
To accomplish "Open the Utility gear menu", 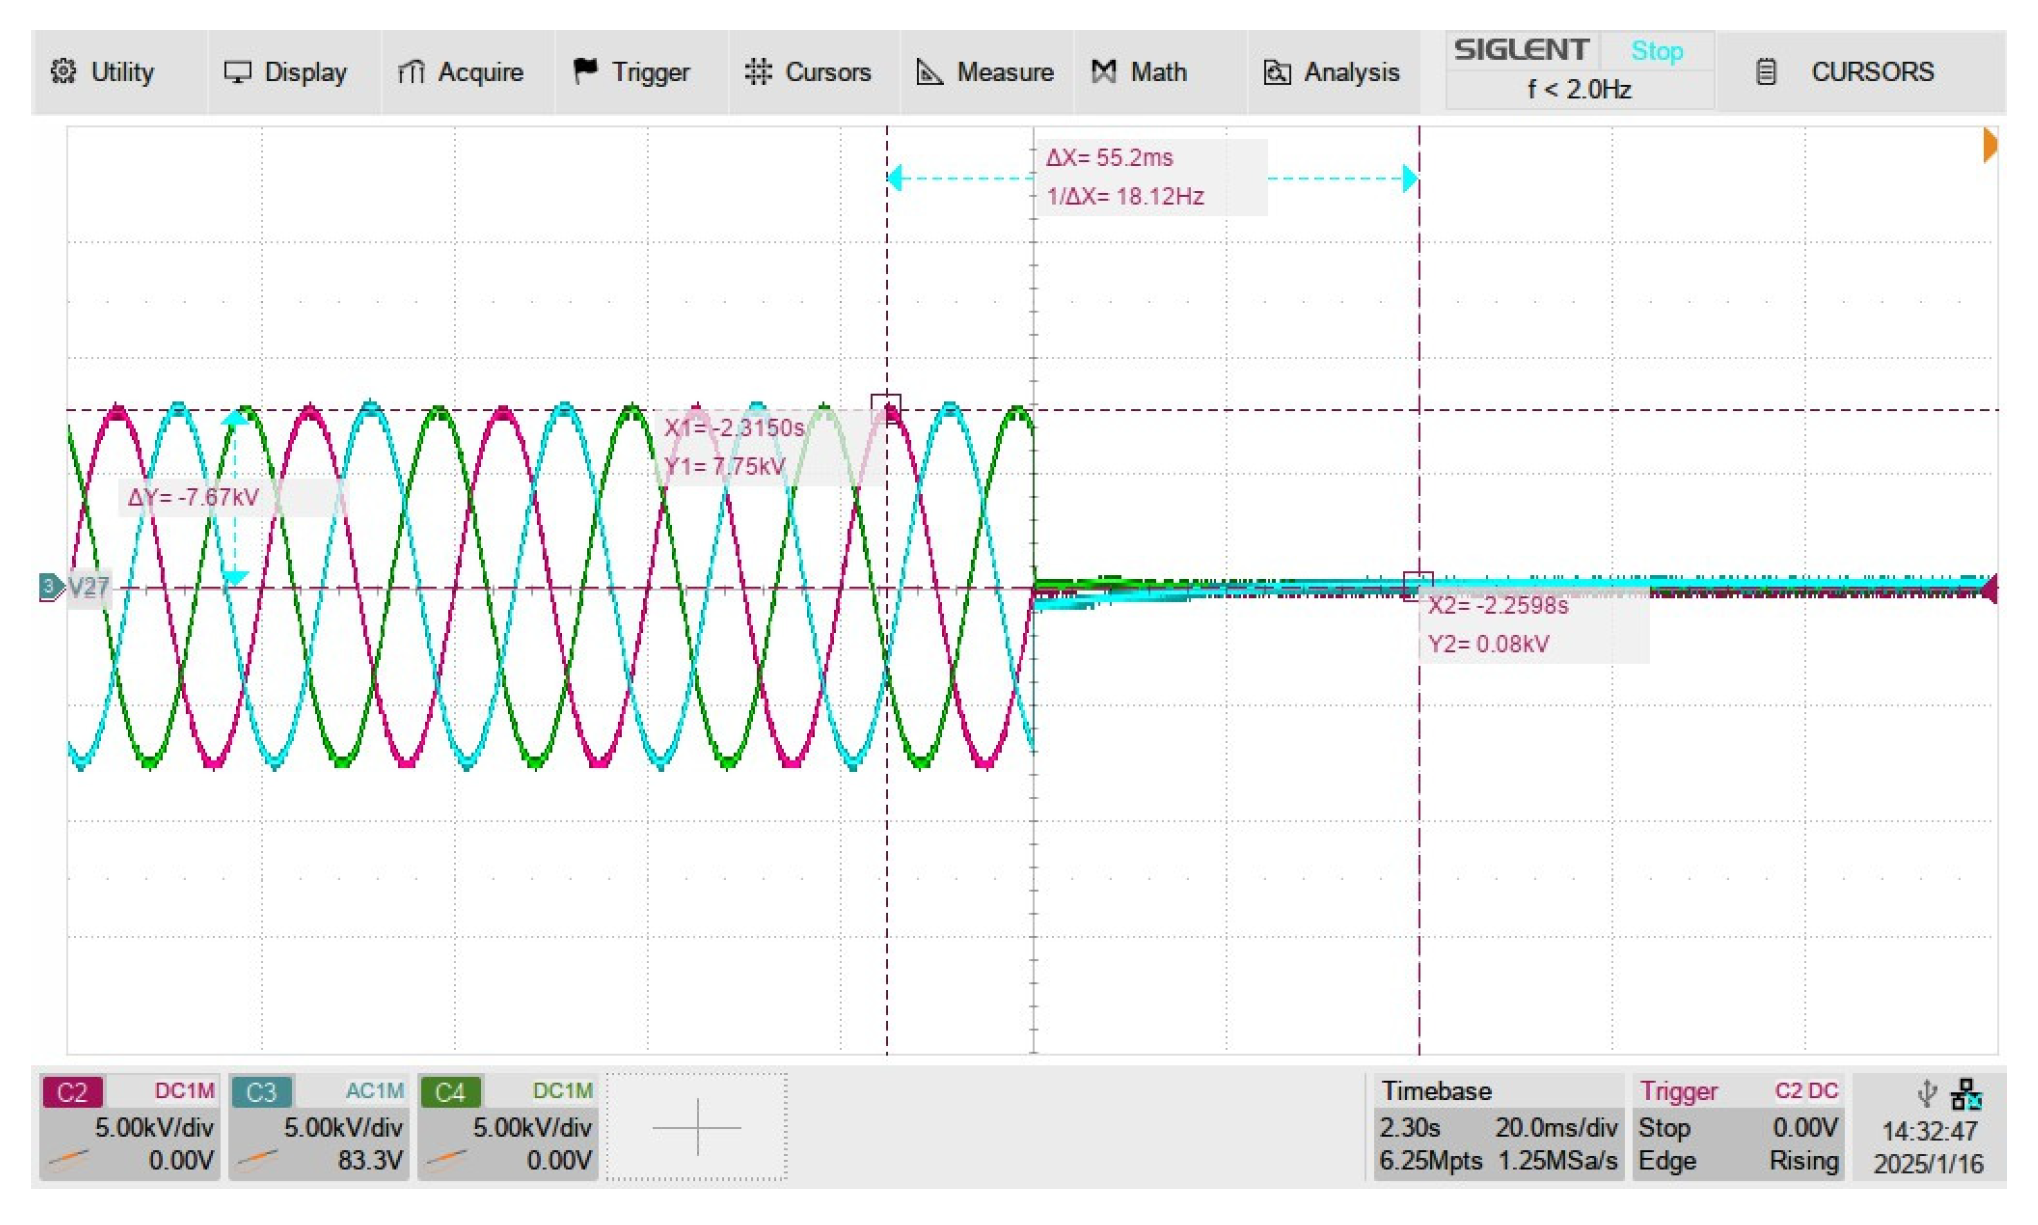I will 64,72.
